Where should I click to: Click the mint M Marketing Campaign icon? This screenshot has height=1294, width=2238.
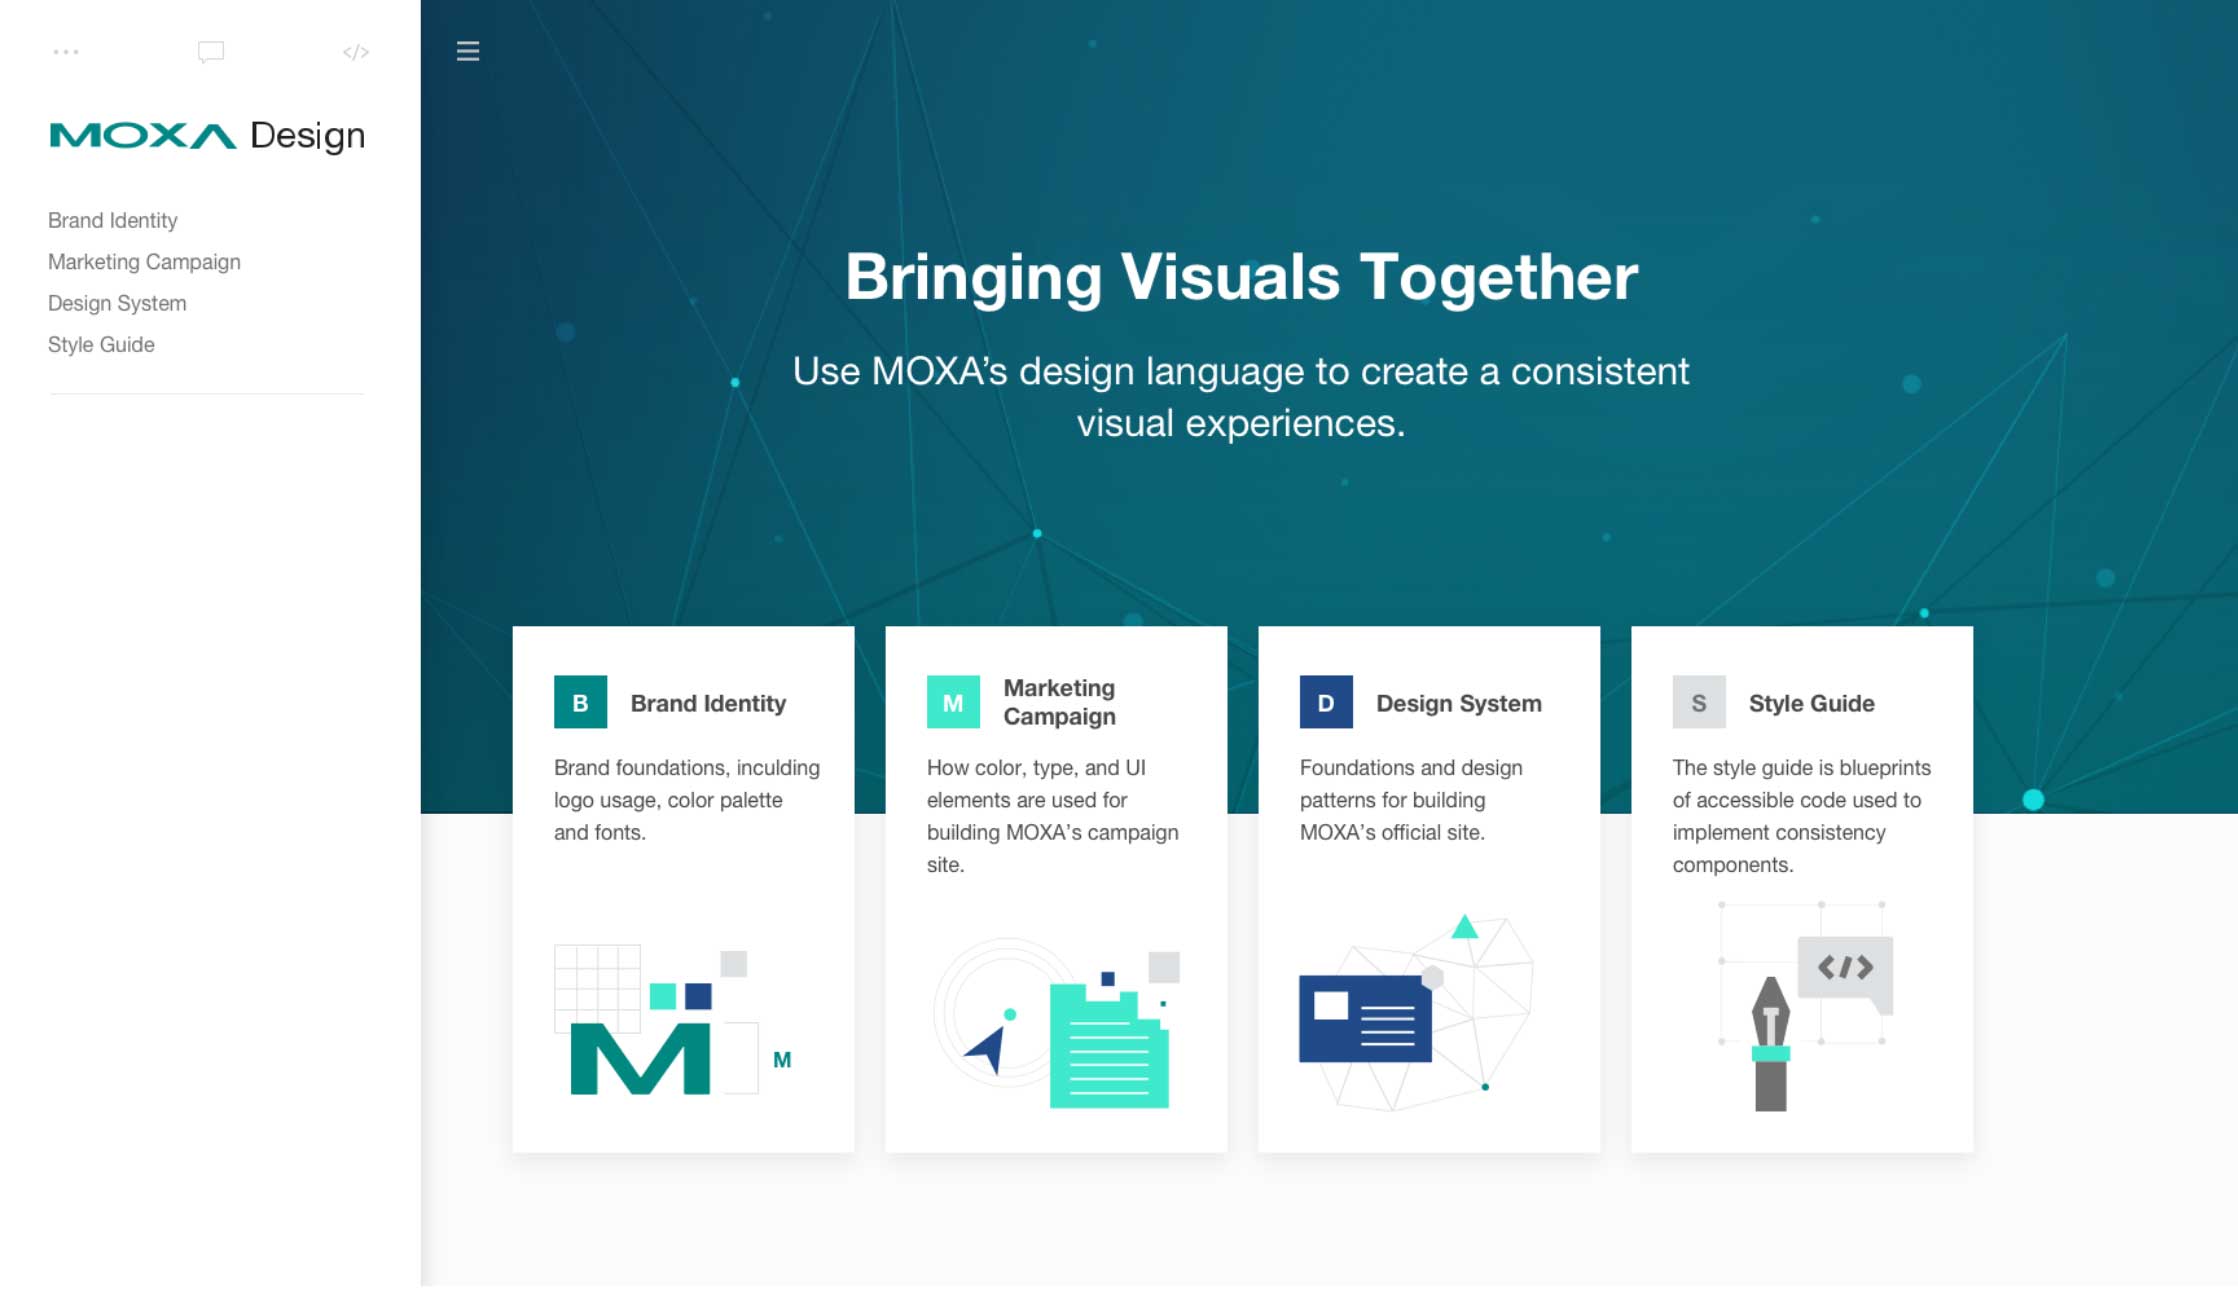pyautogui.click(x=952, y=701)
